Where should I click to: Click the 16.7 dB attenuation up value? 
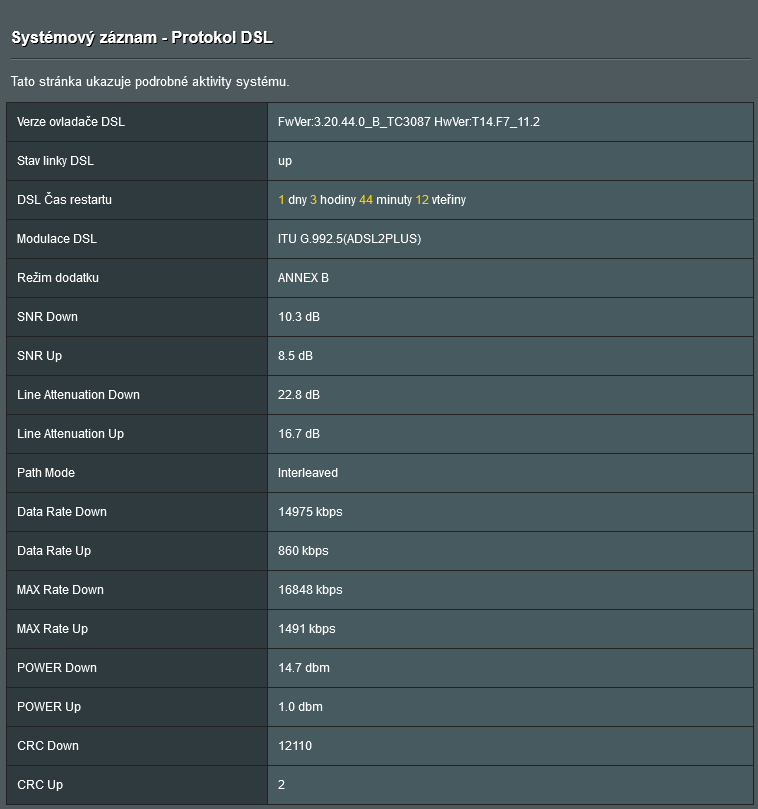(299, 434)
